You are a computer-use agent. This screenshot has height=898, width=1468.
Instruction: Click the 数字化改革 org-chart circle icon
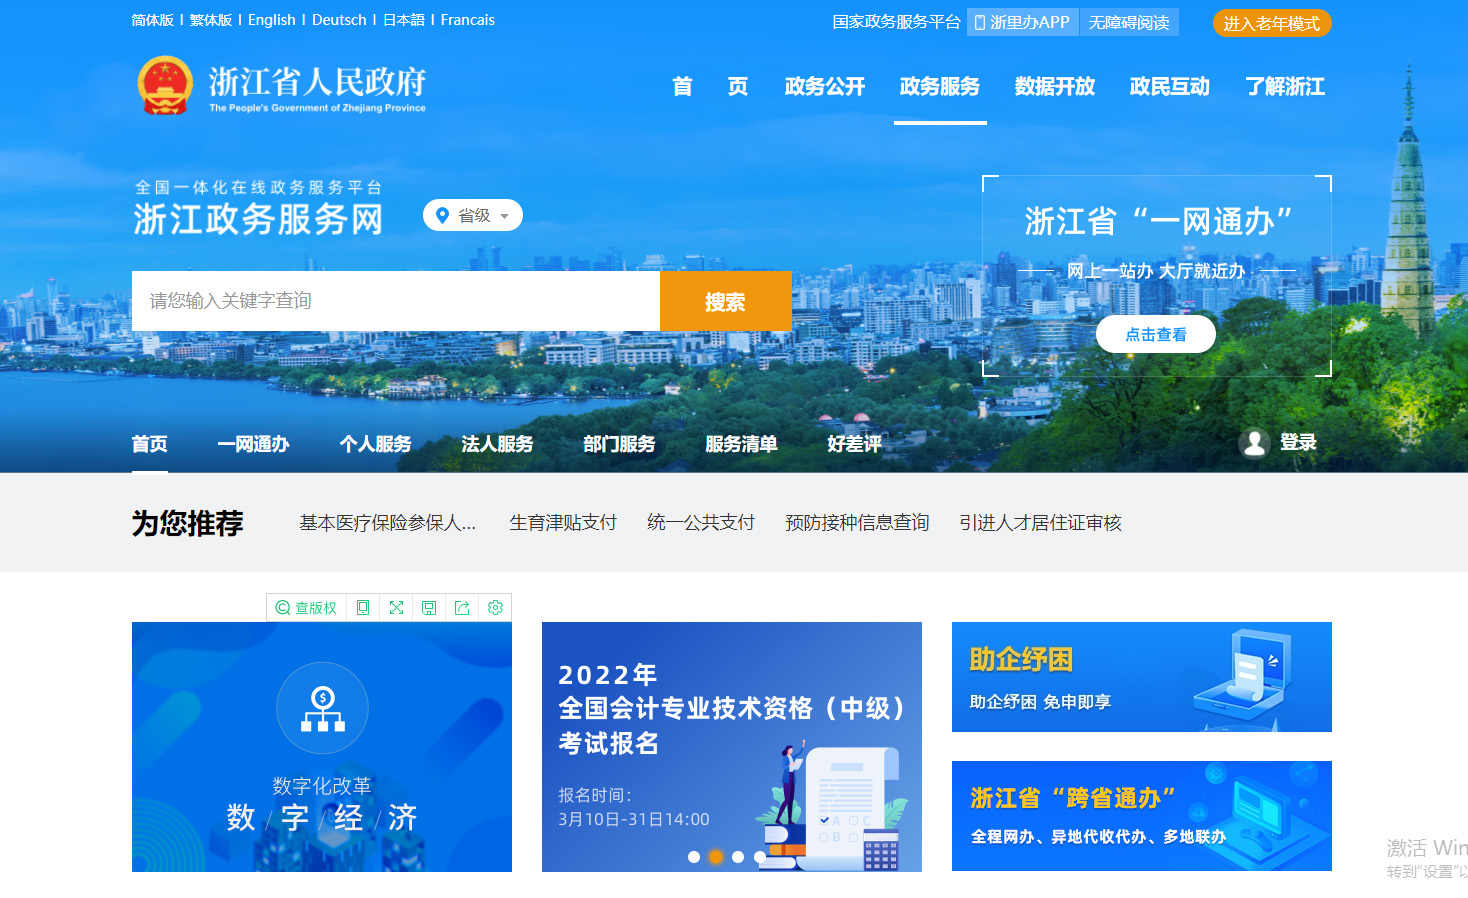[322, 708]
